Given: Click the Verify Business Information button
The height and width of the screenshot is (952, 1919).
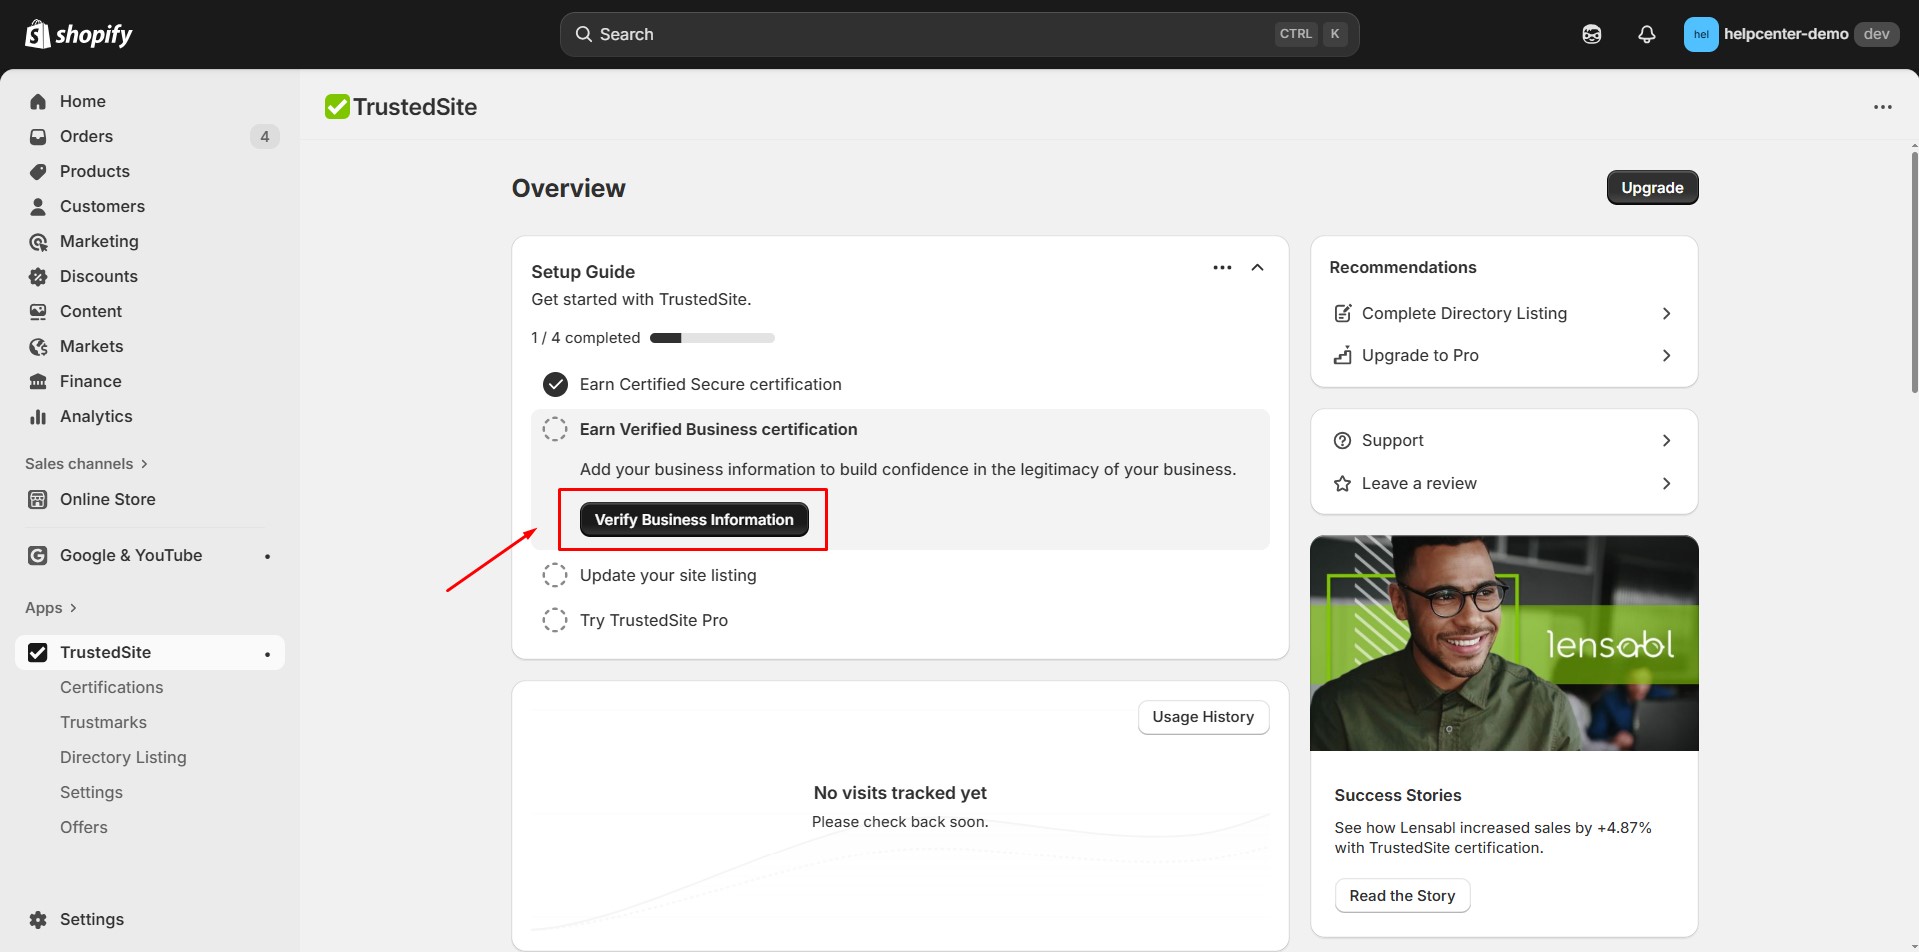Looking at the screenshot, I should pyautogui.click(x=693, y=519).
